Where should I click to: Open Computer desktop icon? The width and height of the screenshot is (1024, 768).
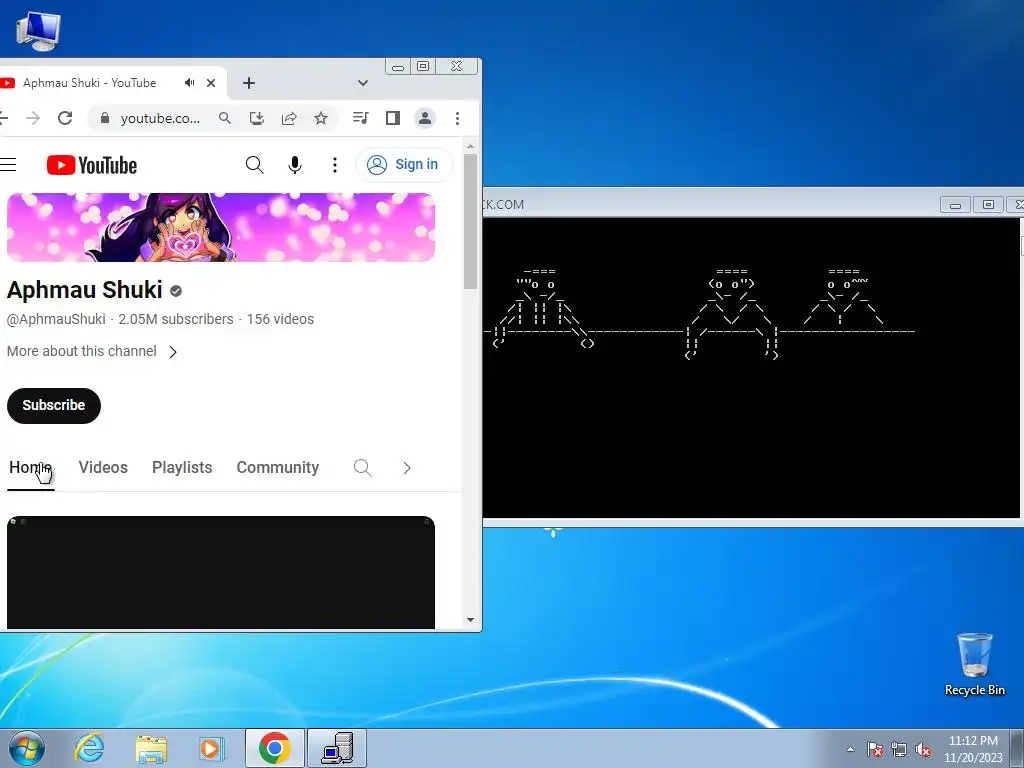point(38,31)
